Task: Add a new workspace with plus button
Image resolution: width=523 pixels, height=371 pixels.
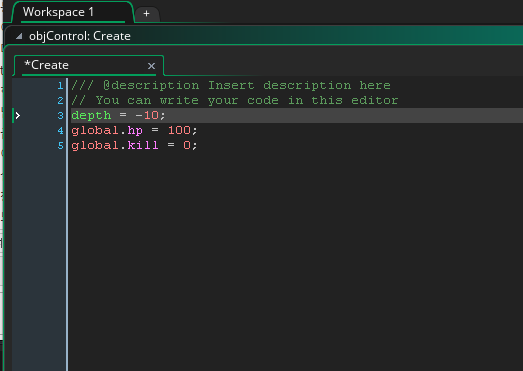Action: (146, 14)
